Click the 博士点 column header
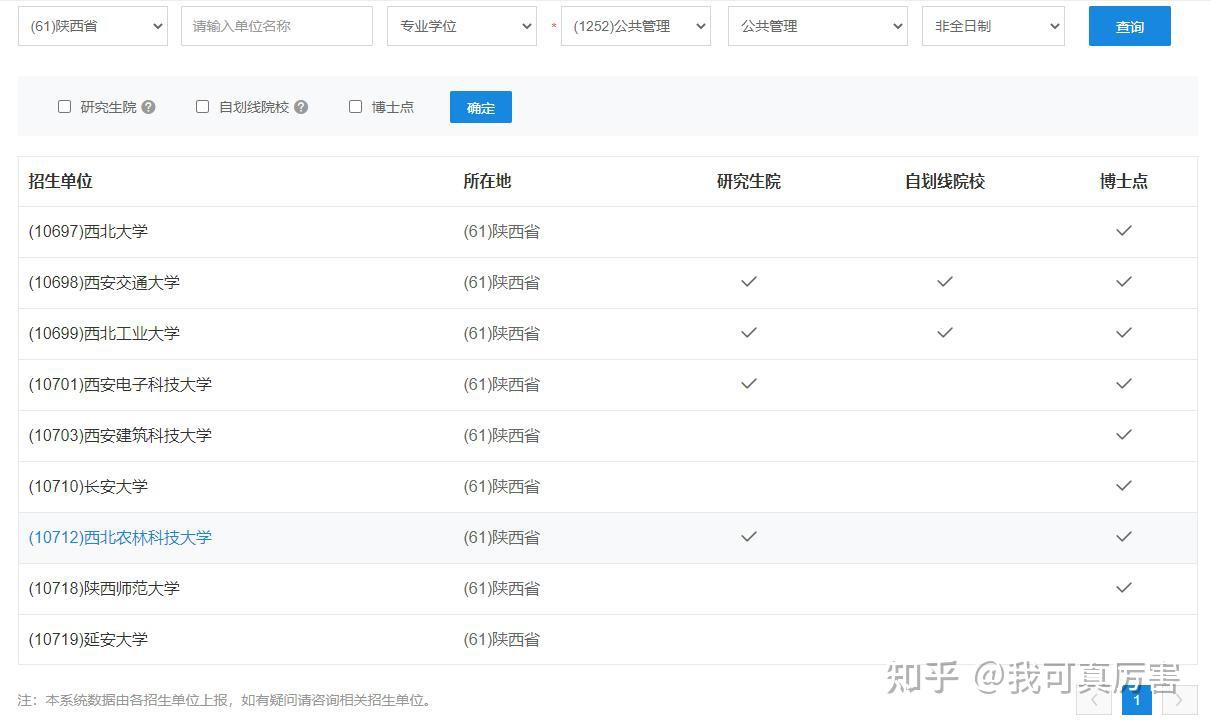1211x726 pixels. [1124, 181]
